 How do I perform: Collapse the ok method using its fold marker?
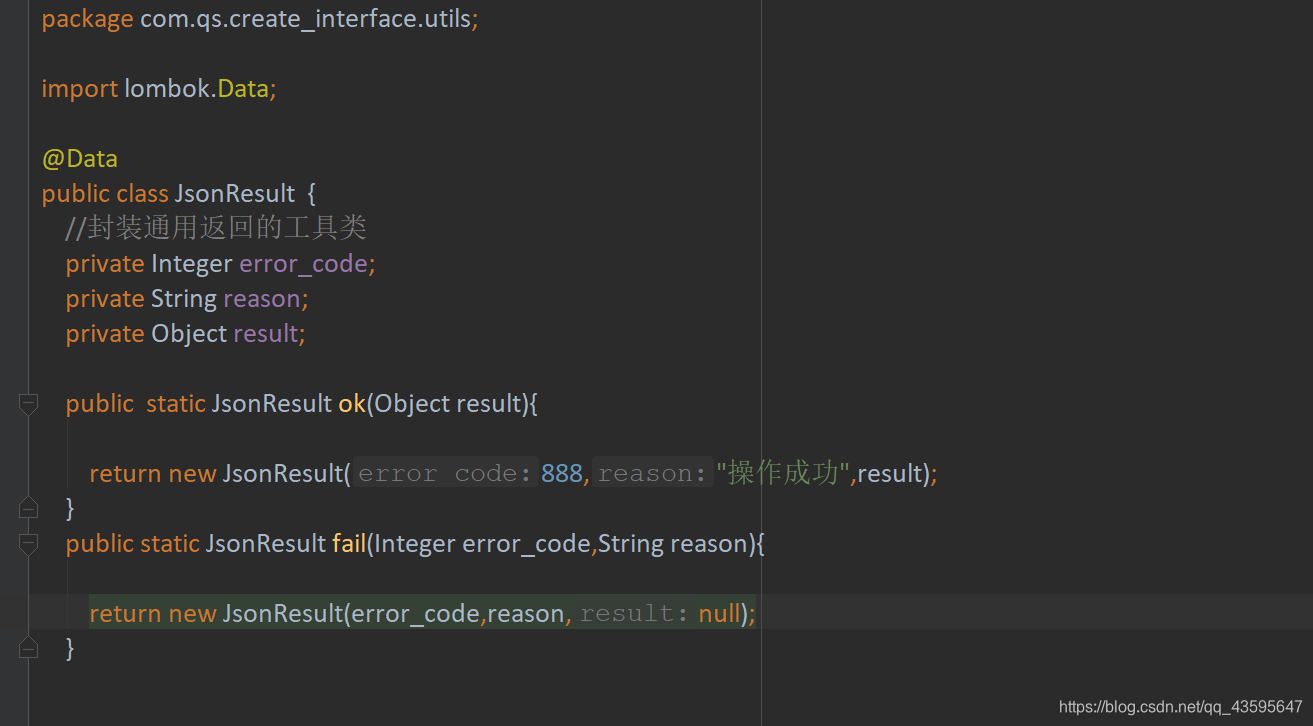point(28,404)
